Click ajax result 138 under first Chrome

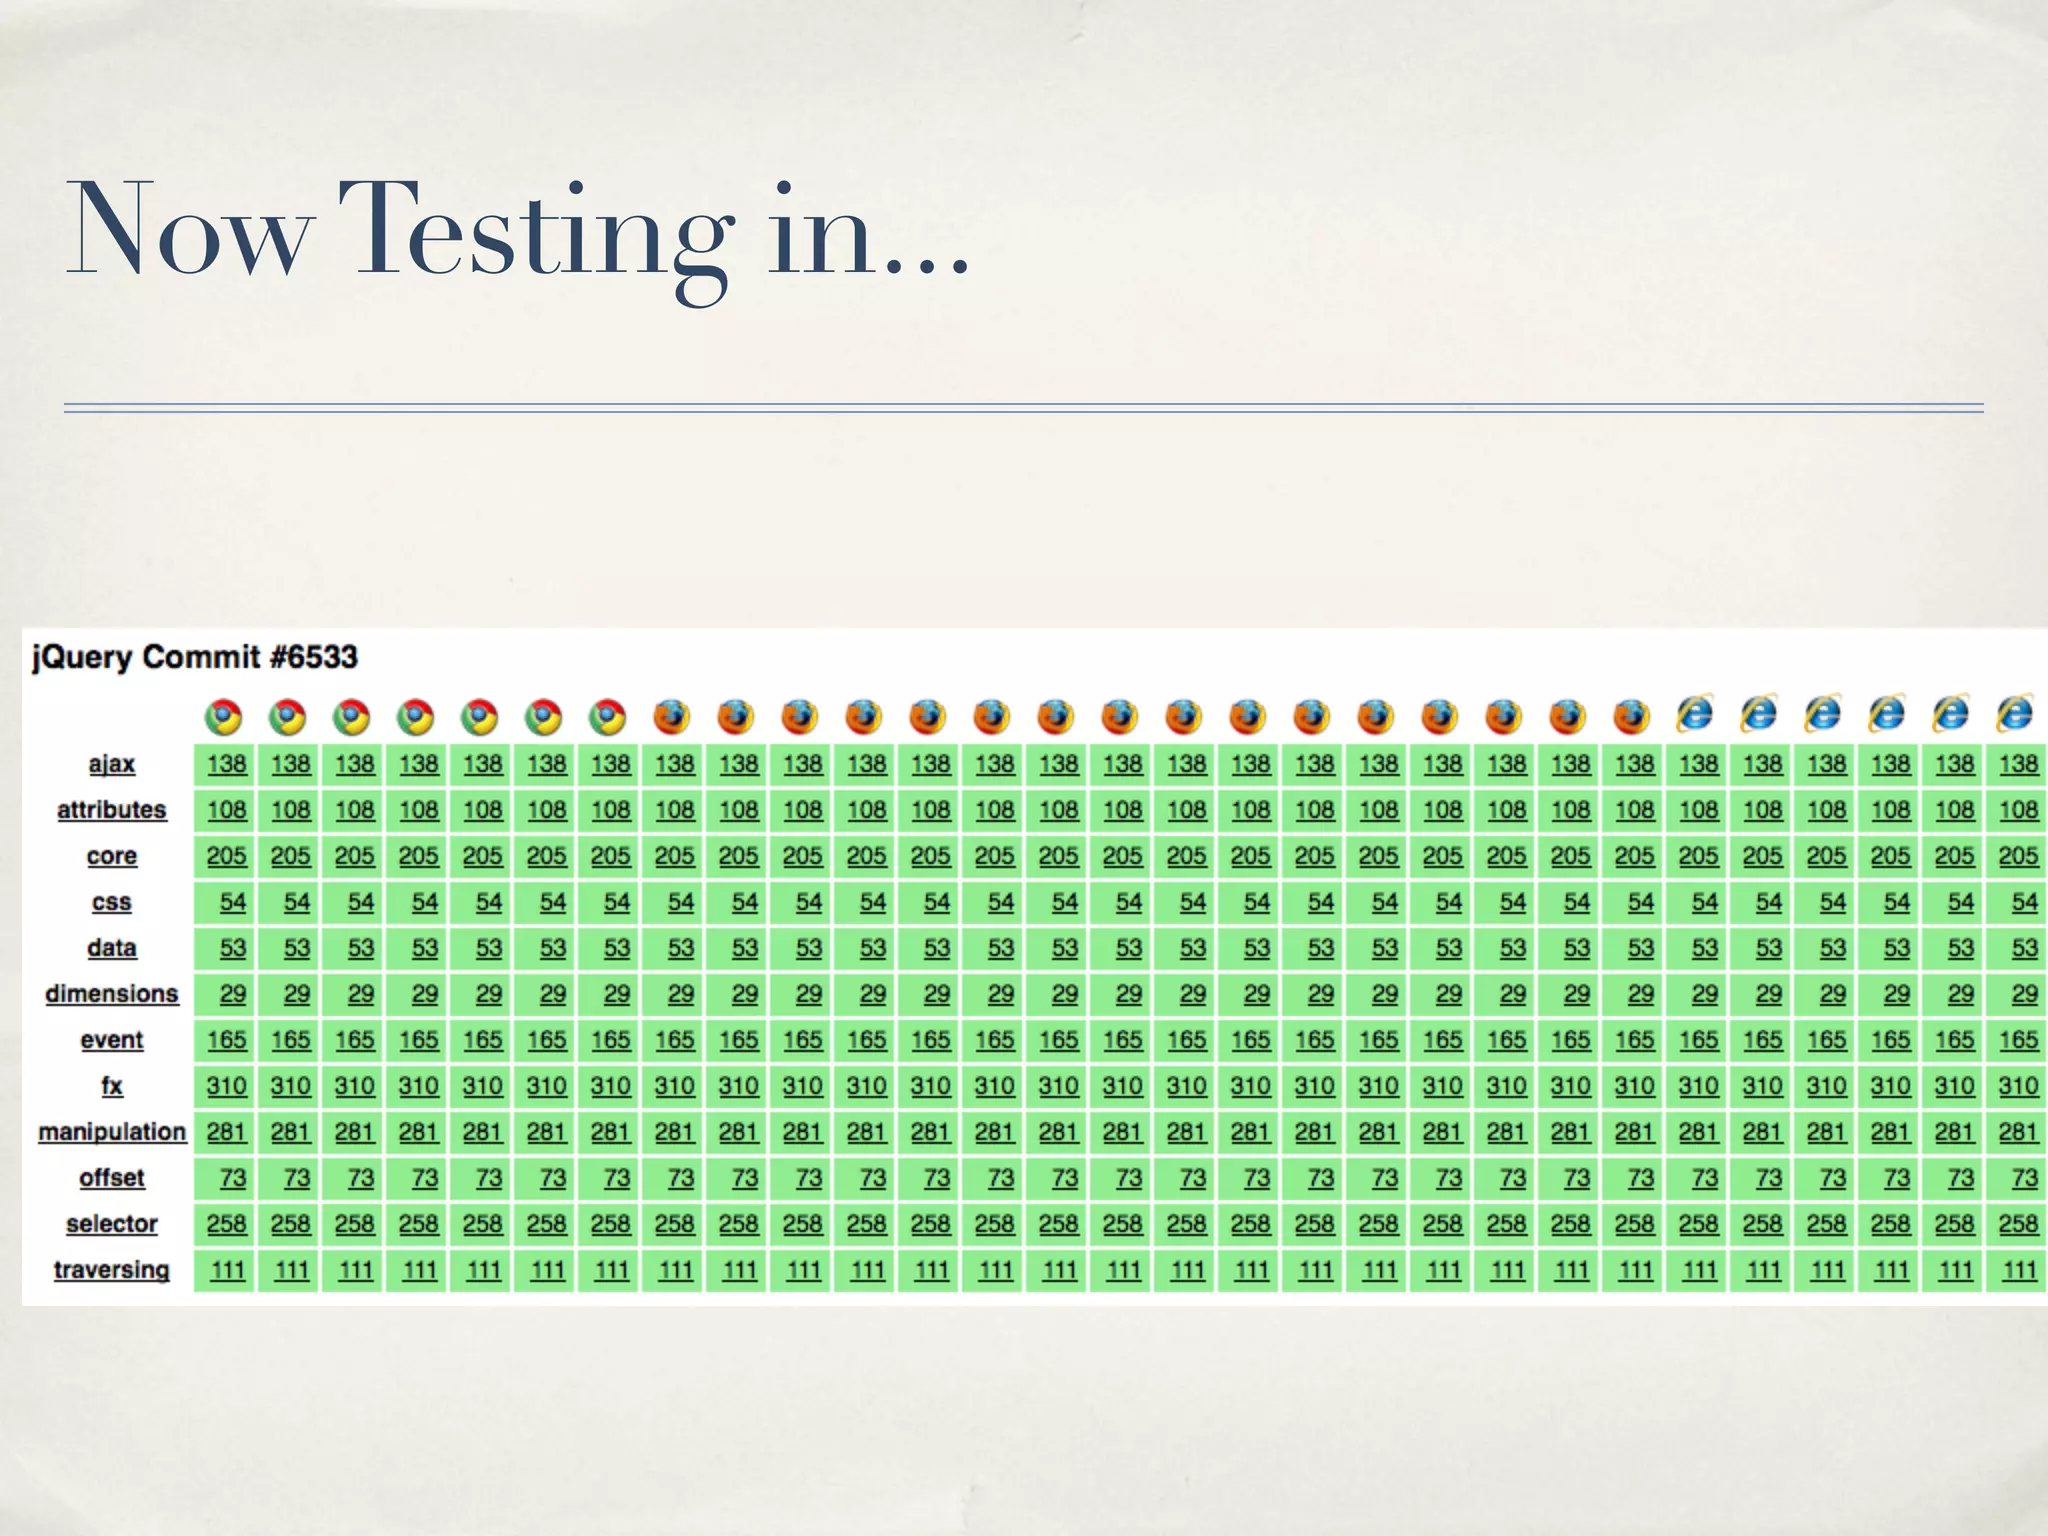click(227, 764)
